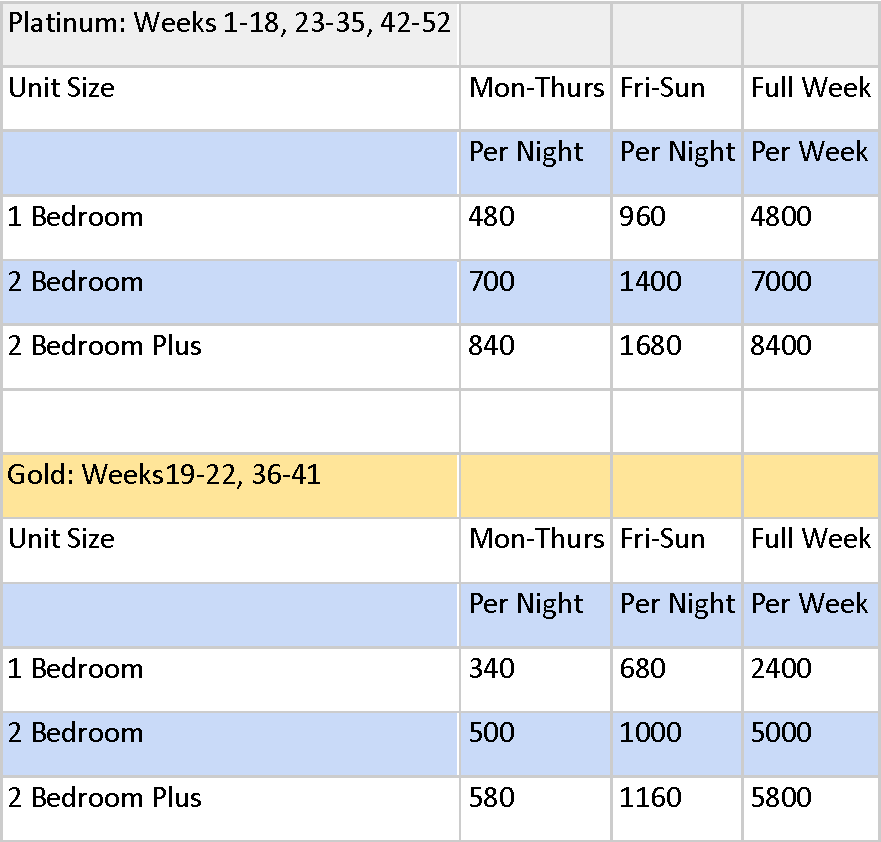Screen dimensions: 881x842
Task: Click the 7000 full week cell
Action: click(x=812, y=292)
